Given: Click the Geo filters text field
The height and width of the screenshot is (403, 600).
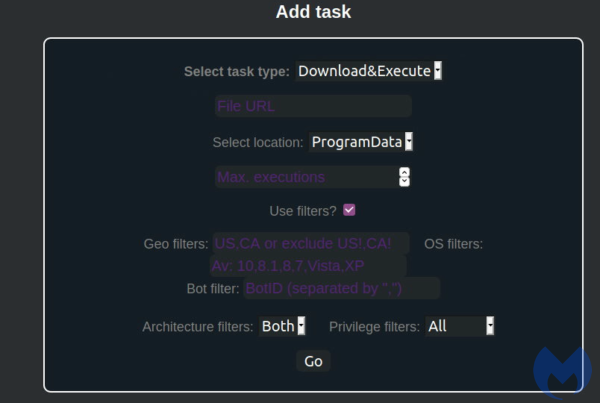Looking at the screenshot, I should 310,244.
